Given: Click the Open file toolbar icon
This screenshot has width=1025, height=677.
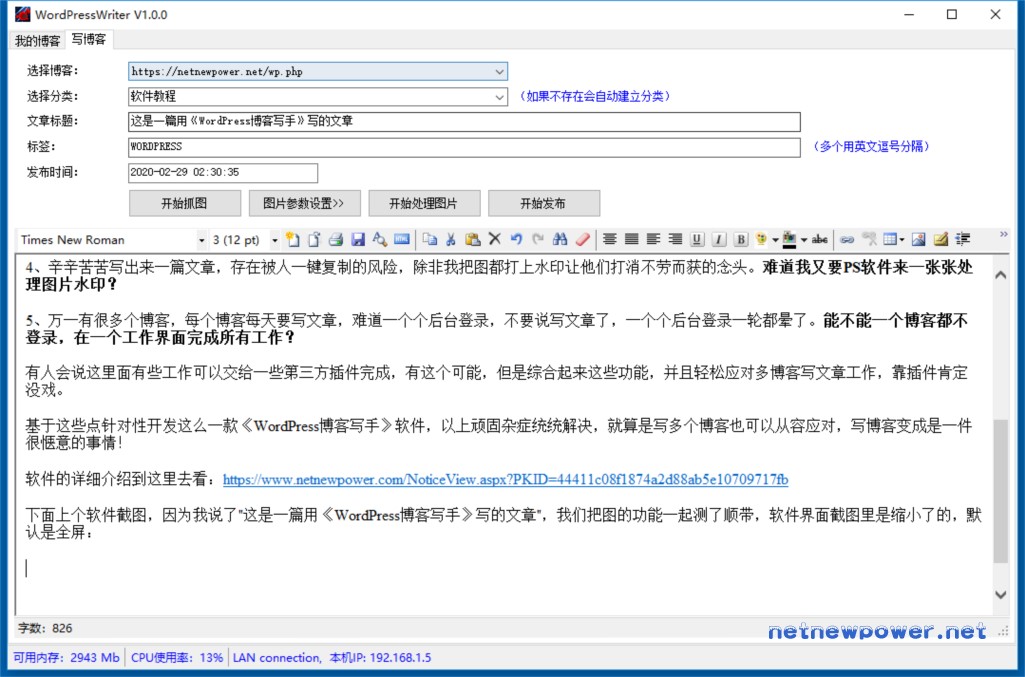Looking at the screenshot, I should (x=314, y=239).
